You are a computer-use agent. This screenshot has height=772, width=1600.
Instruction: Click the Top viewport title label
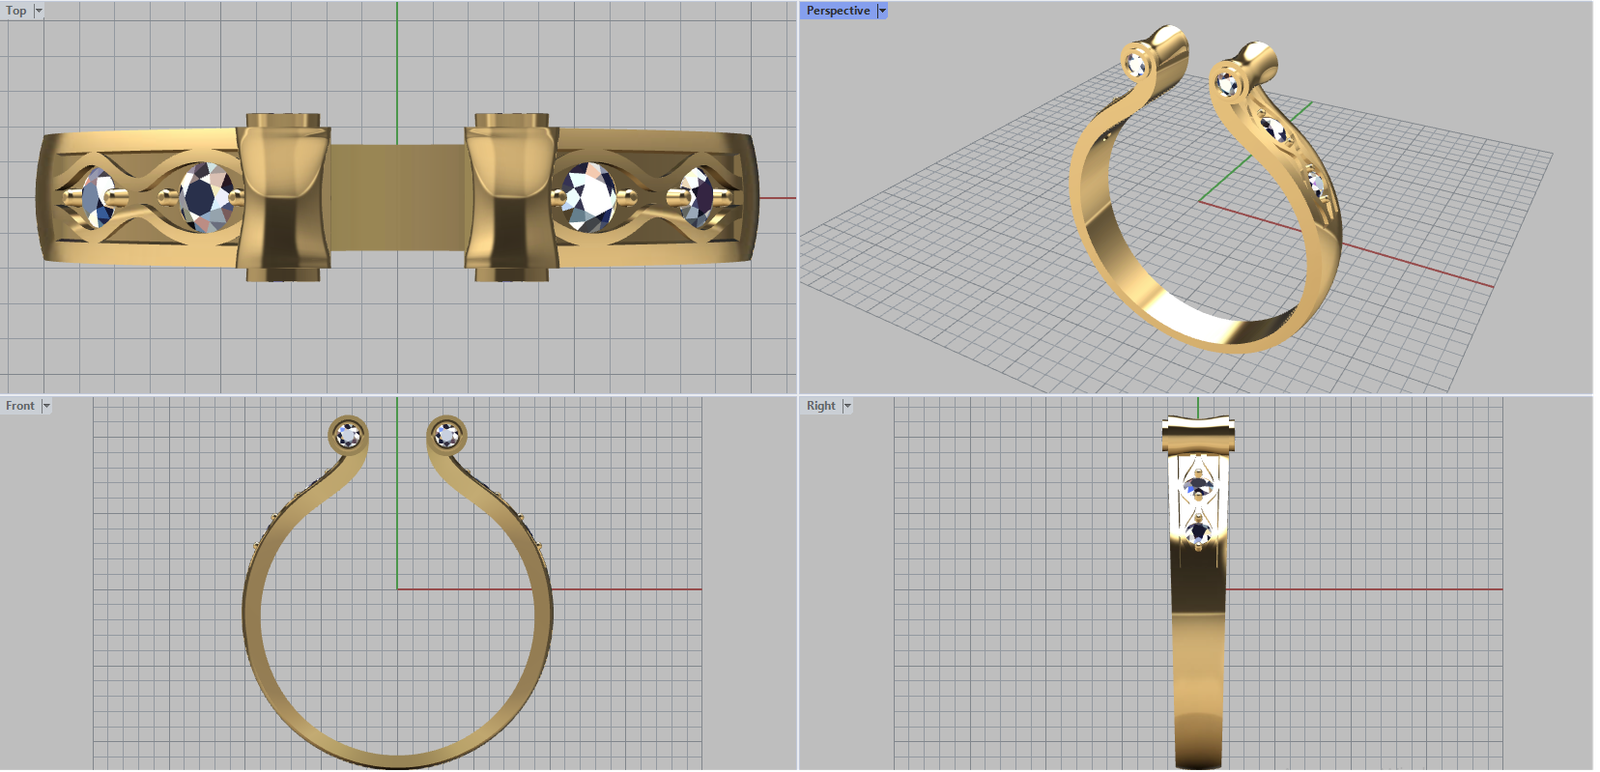point(16,11)
